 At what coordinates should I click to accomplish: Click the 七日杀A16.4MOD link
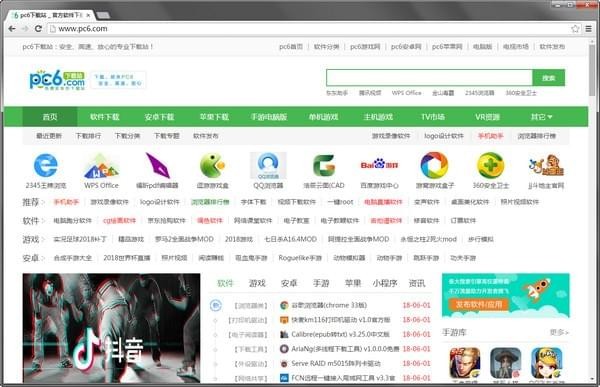290,239
